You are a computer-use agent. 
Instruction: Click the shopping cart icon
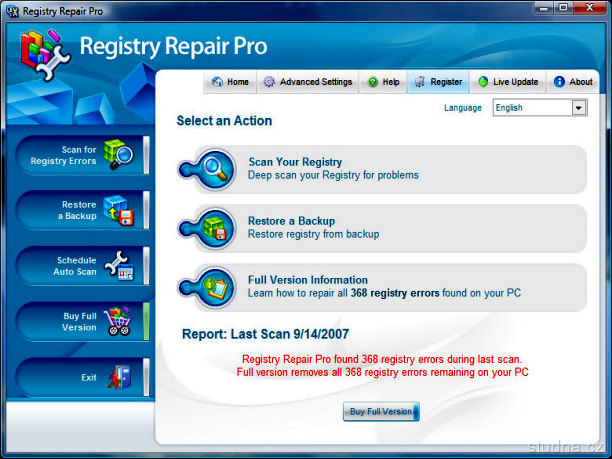click(118, 322)
